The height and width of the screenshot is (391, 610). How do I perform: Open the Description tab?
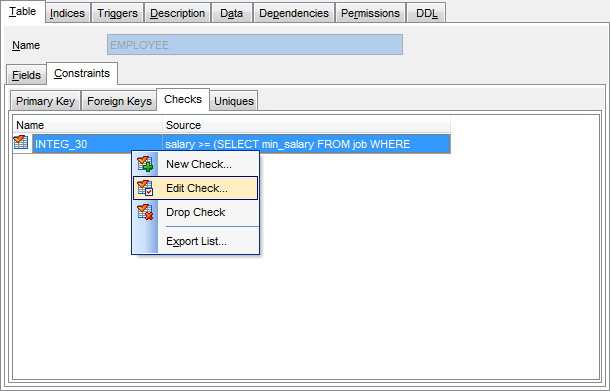point(177,13)
